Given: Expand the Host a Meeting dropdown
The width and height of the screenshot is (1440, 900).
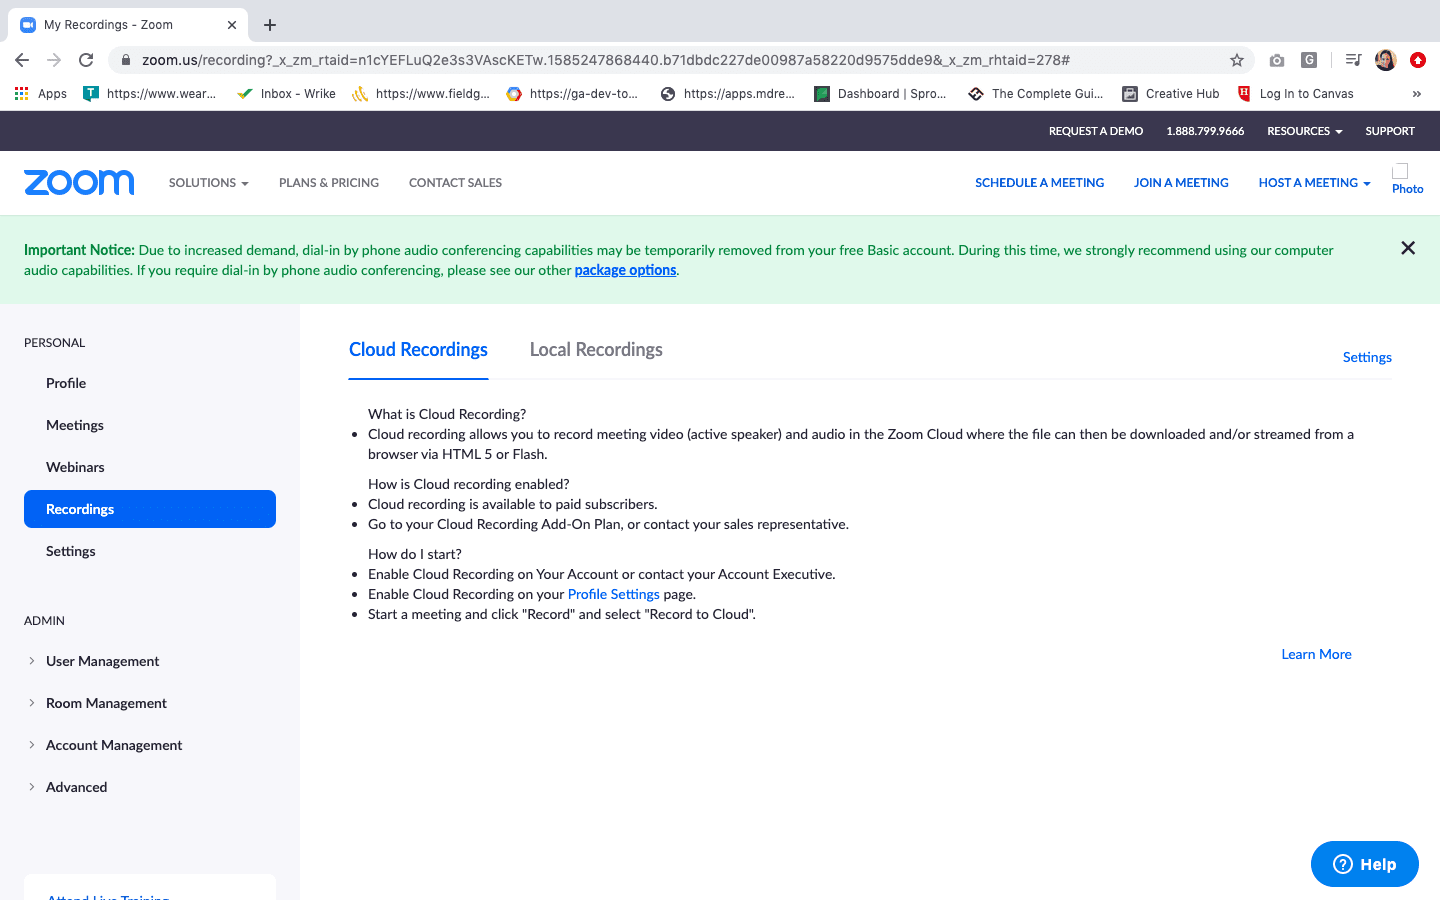Looking at the screenshot, I should click(1314, 183).
